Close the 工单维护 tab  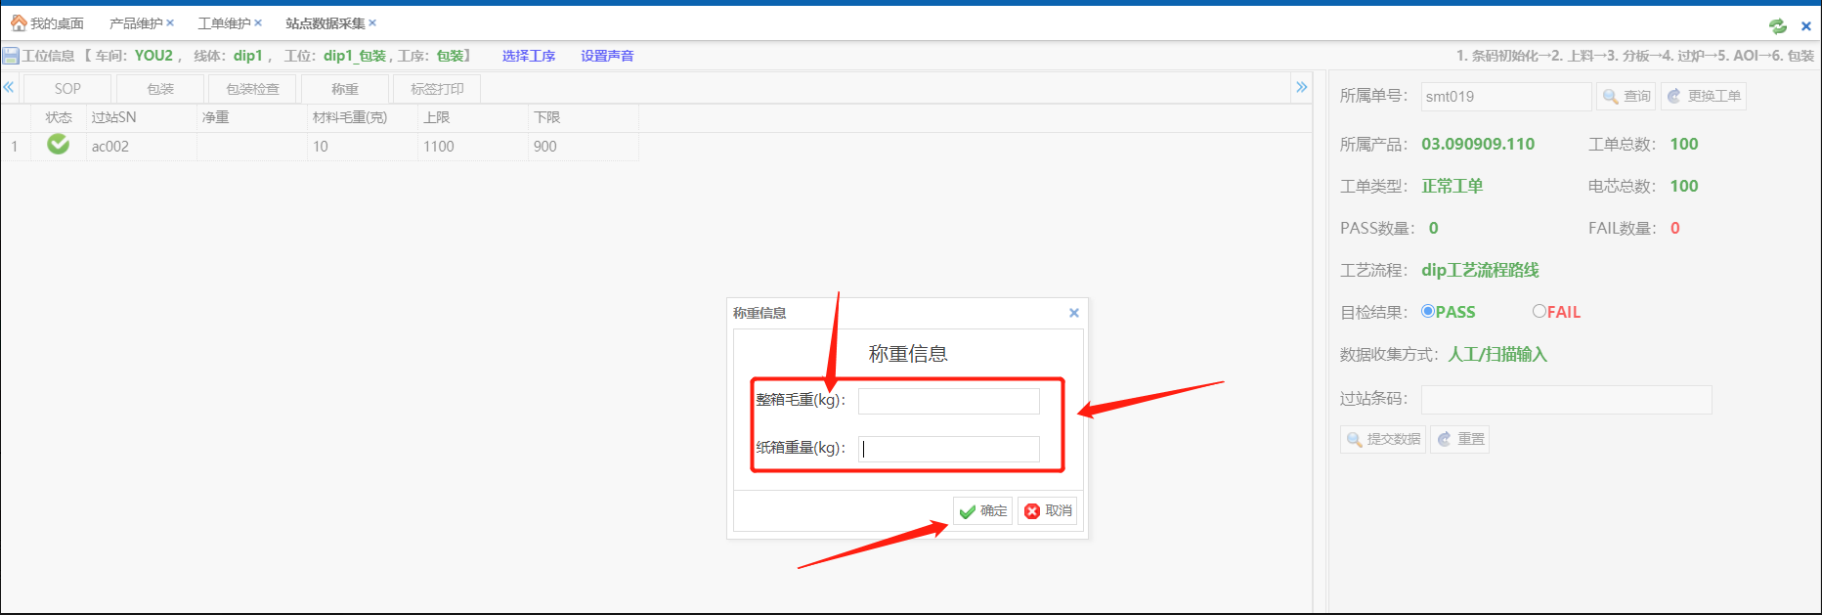tap(258, 23)
